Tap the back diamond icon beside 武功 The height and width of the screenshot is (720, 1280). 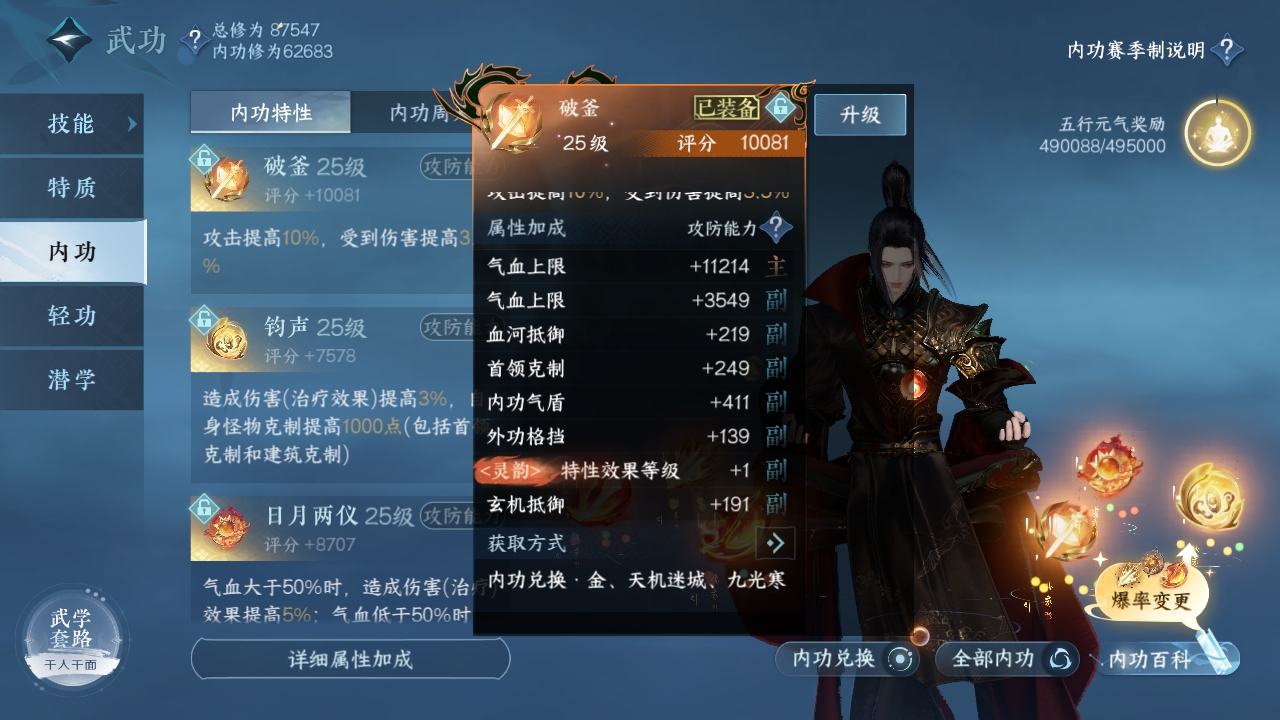coord(68,40)
